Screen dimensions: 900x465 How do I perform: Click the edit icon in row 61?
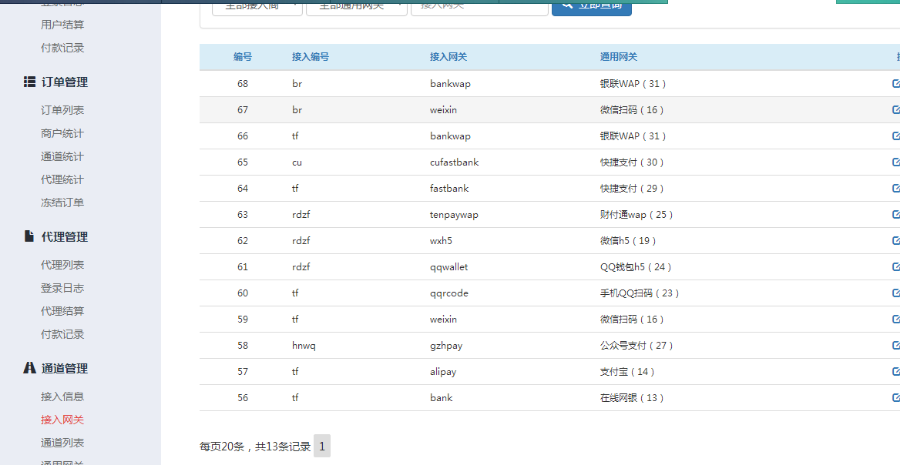click(x=895, y=266)
